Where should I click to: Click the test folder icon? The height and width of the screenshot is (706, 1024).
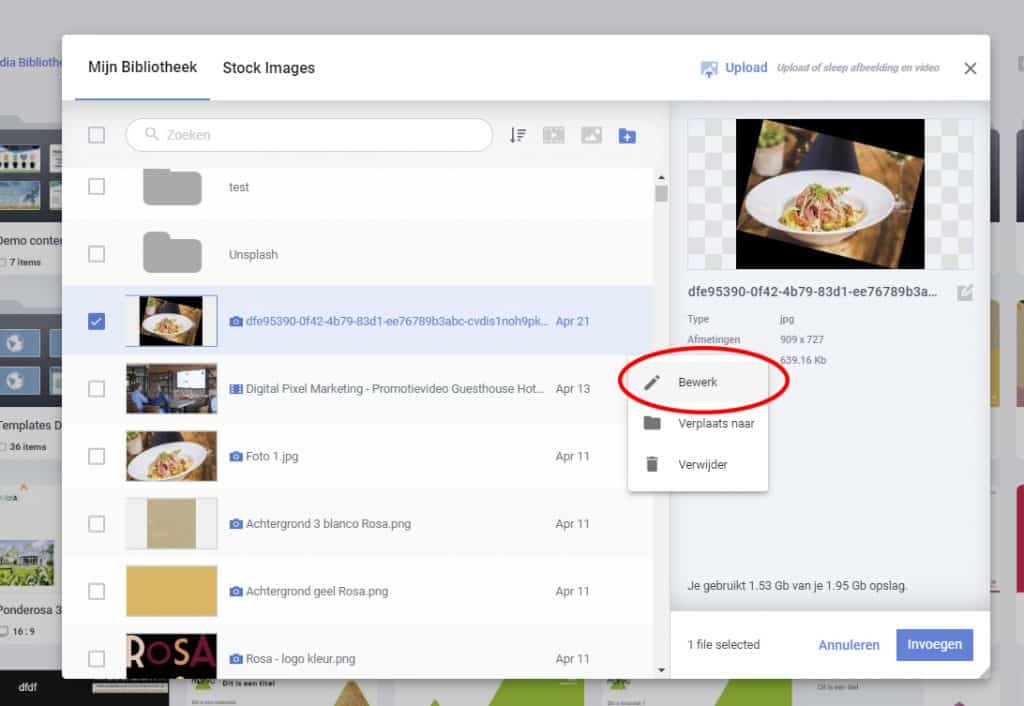click(x=172, y=187)
